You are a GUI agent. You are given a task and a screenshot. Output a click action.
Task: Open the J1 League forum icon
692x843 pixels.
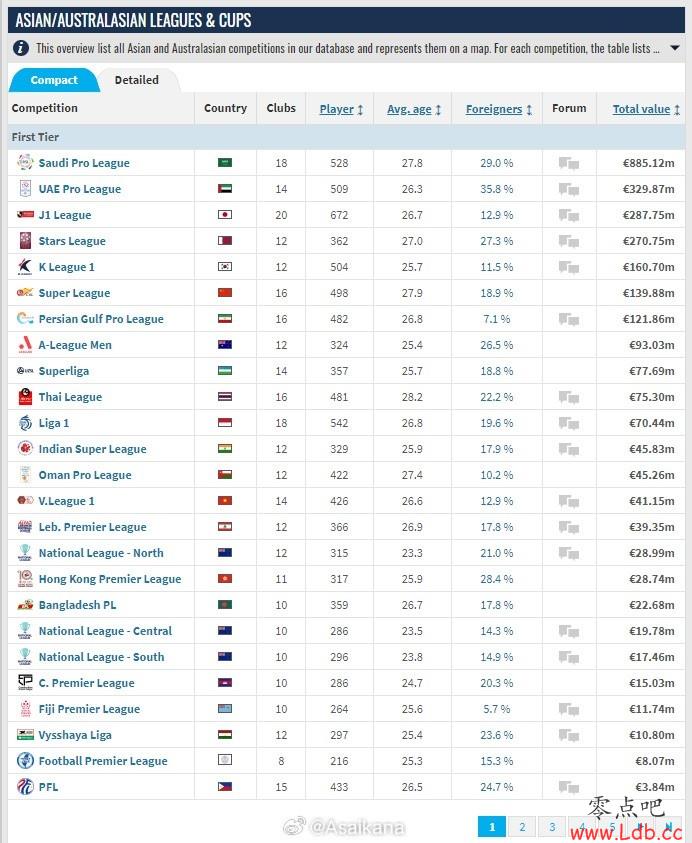(x=568, y=216)
